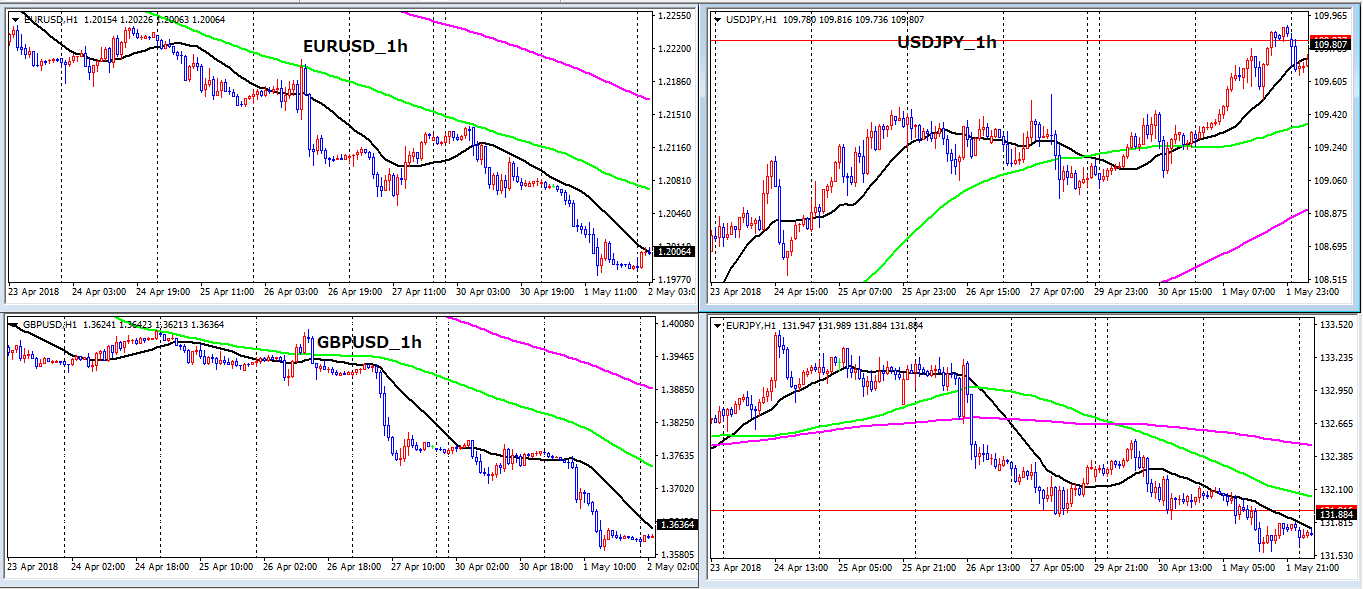Select the GBPUSD_1h text label
This screenshot has height=589, width=1363.
click(x=369, y=342)
